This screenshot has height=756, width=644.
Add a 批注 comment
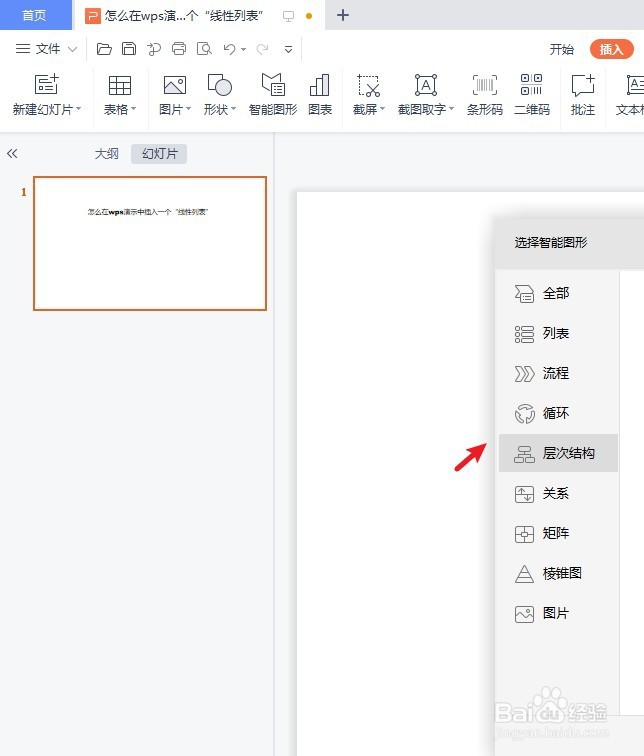[583, 94]
